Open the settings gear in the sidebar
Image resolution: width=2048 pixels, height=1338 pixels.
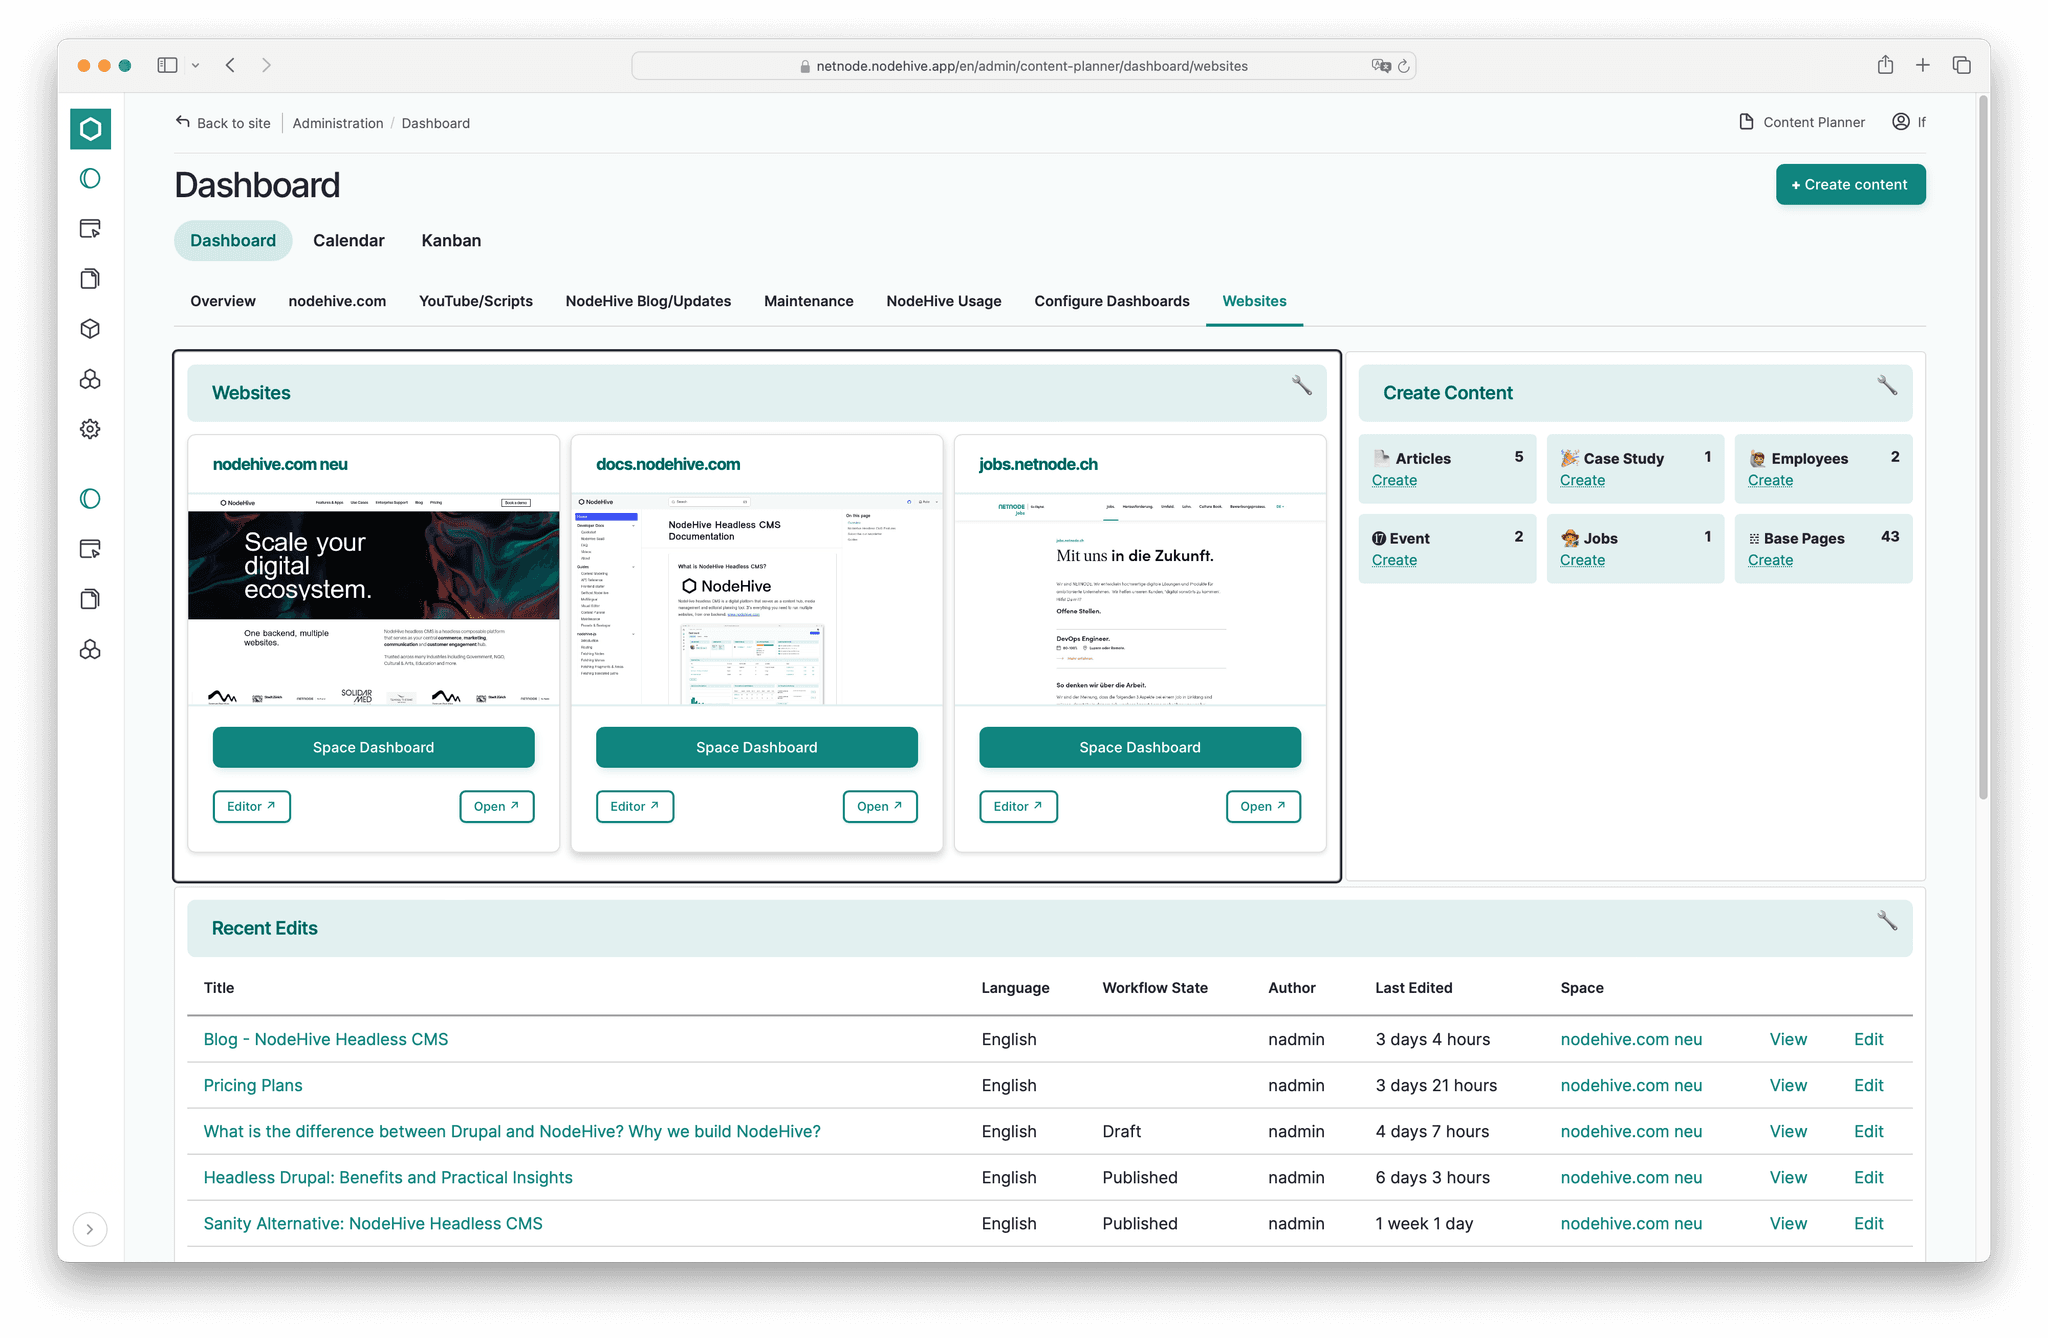(90, 429)
